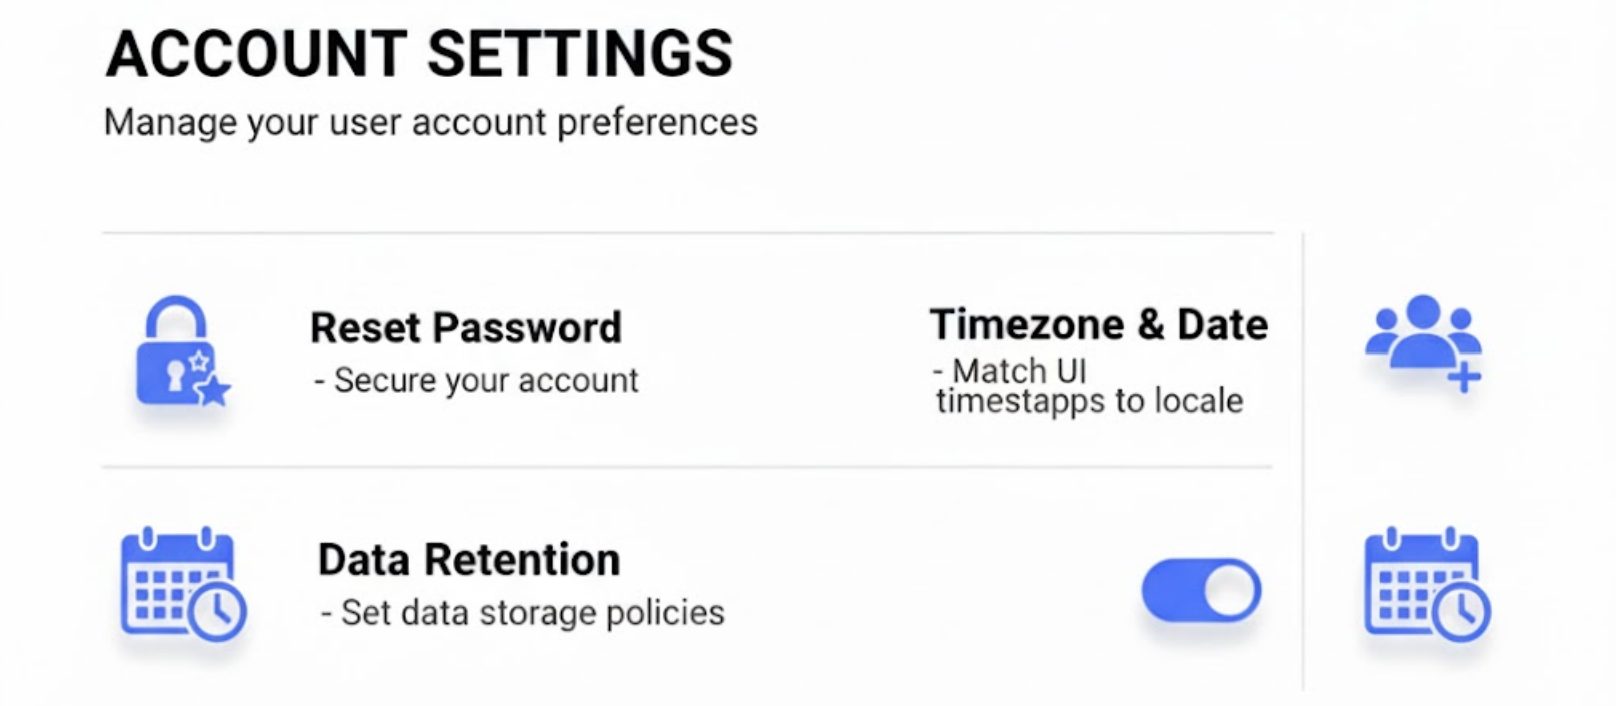The height and width of the screenshot is (706, 1616).
Task: Select the ACCOUNT SETTINGS heading
Action: (x=419, y=52)
